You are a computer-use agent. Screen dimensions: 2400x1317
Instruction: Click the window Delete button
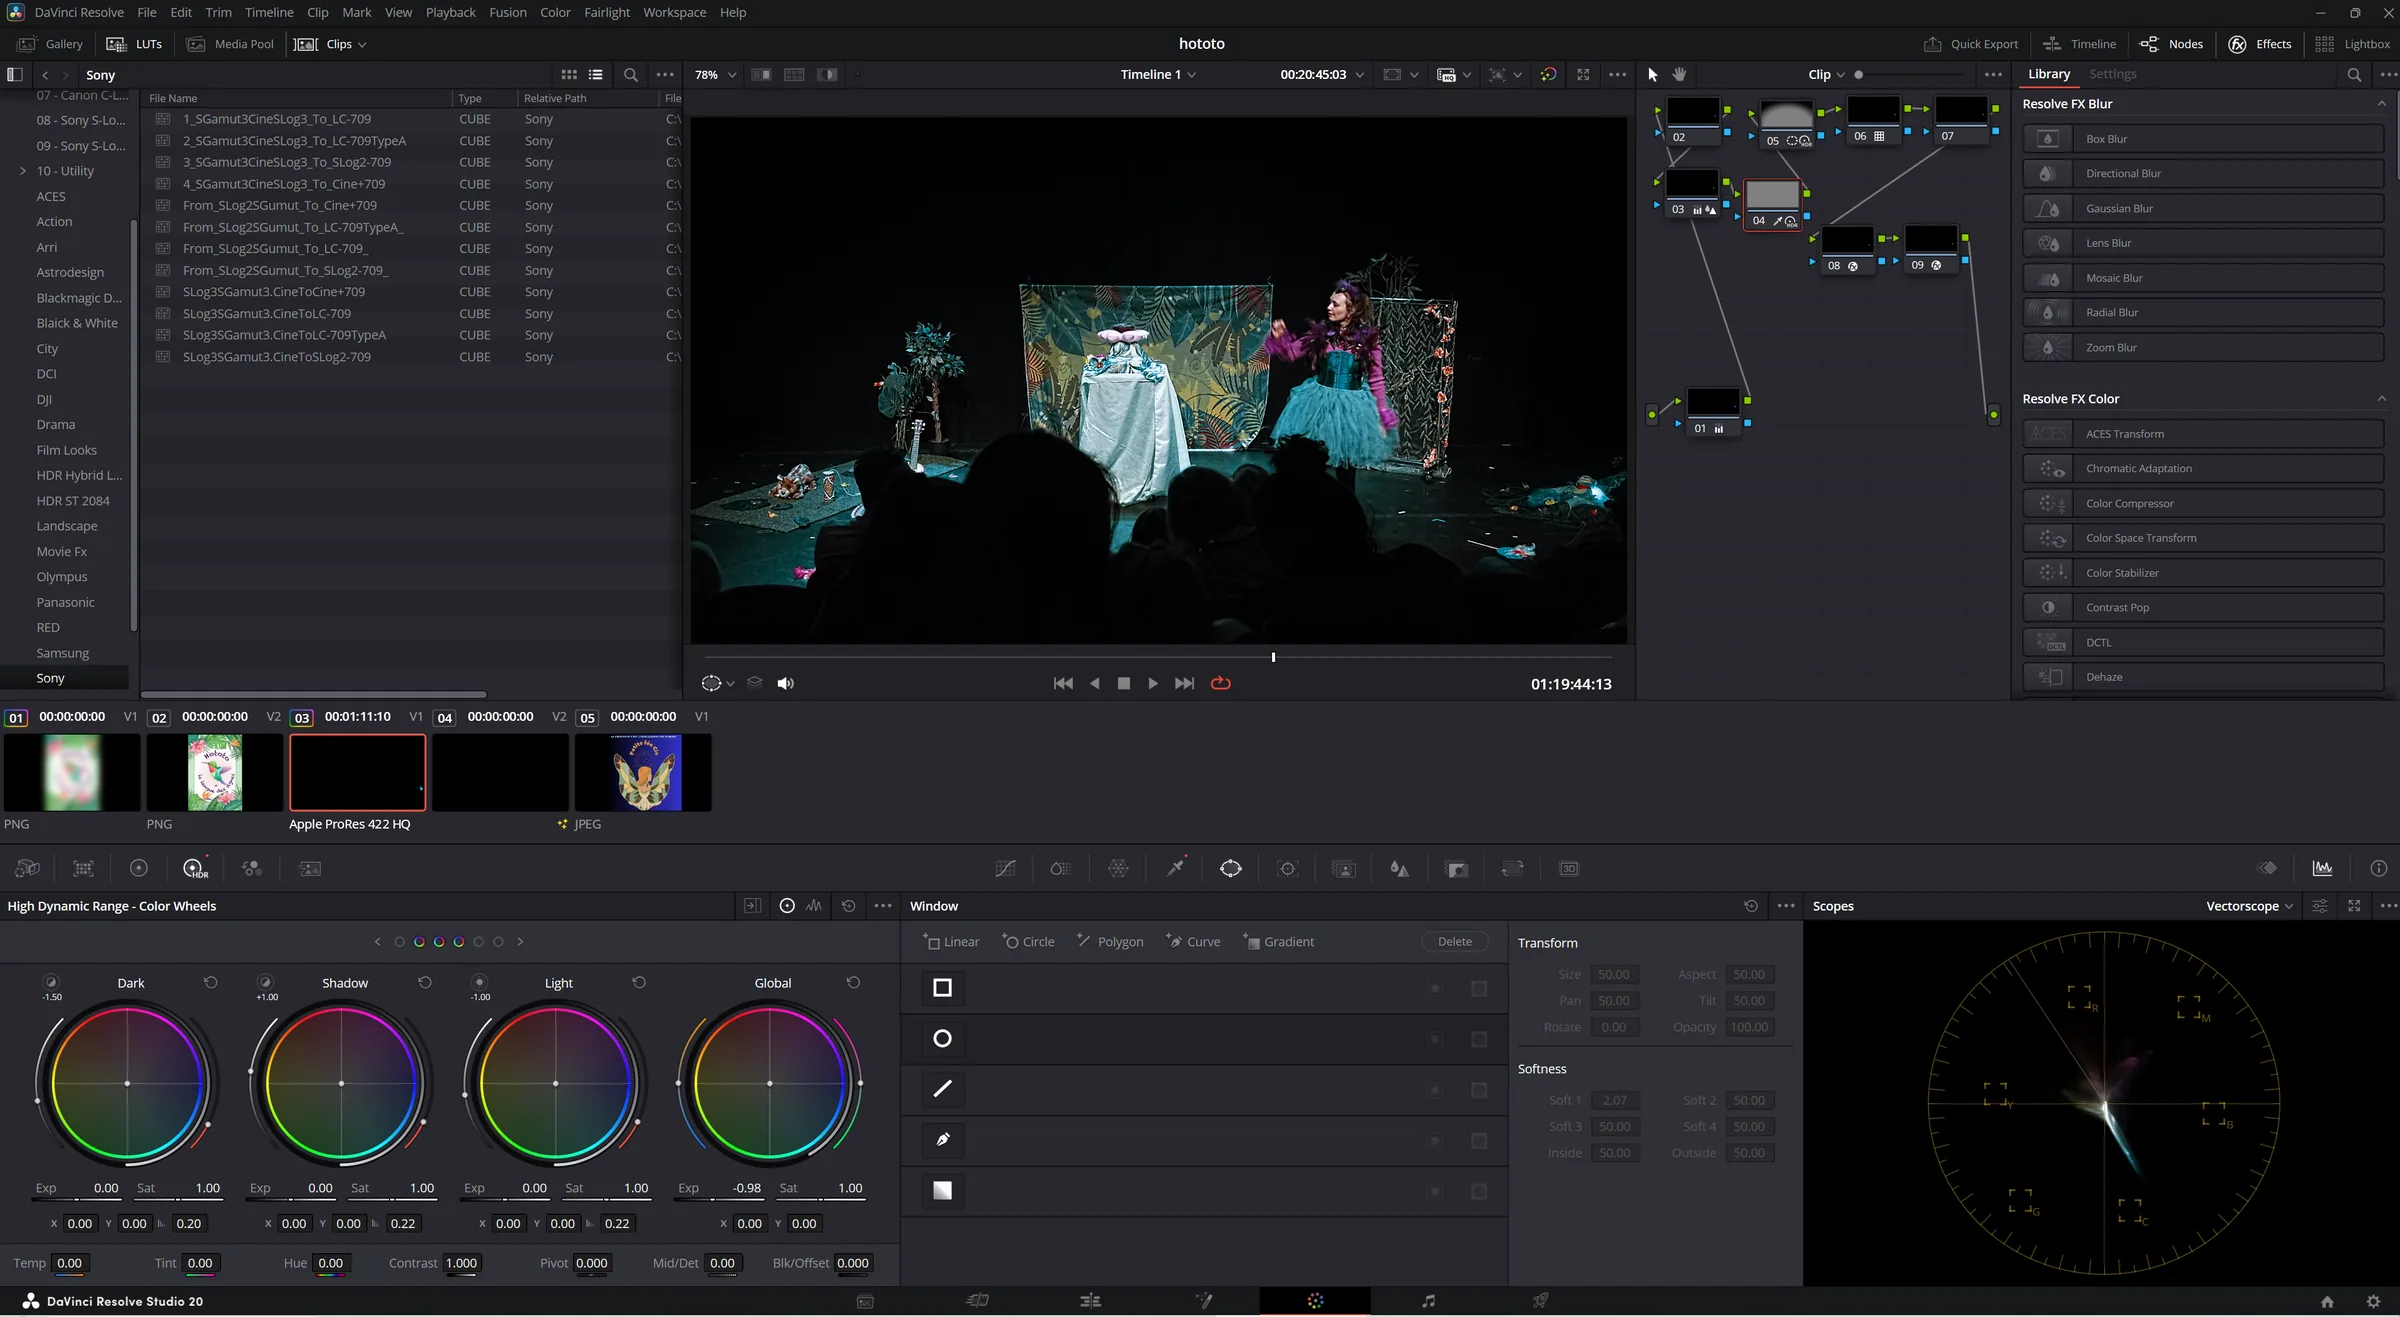click(x=1454, y=941)
